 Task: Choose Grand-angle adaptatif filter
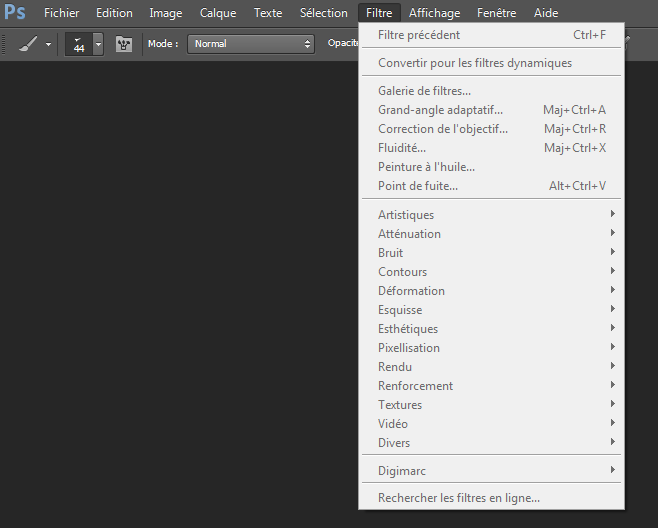491,110
